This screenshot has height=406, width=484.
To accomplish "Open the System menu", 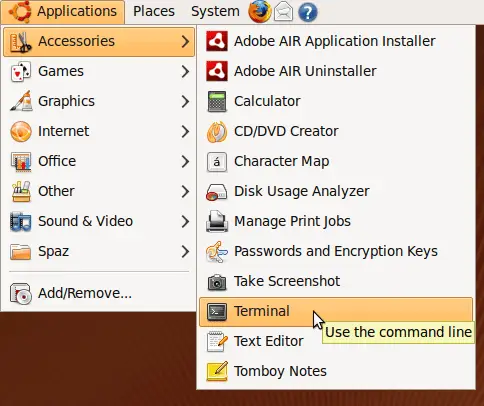I will (x=215, y=11).
